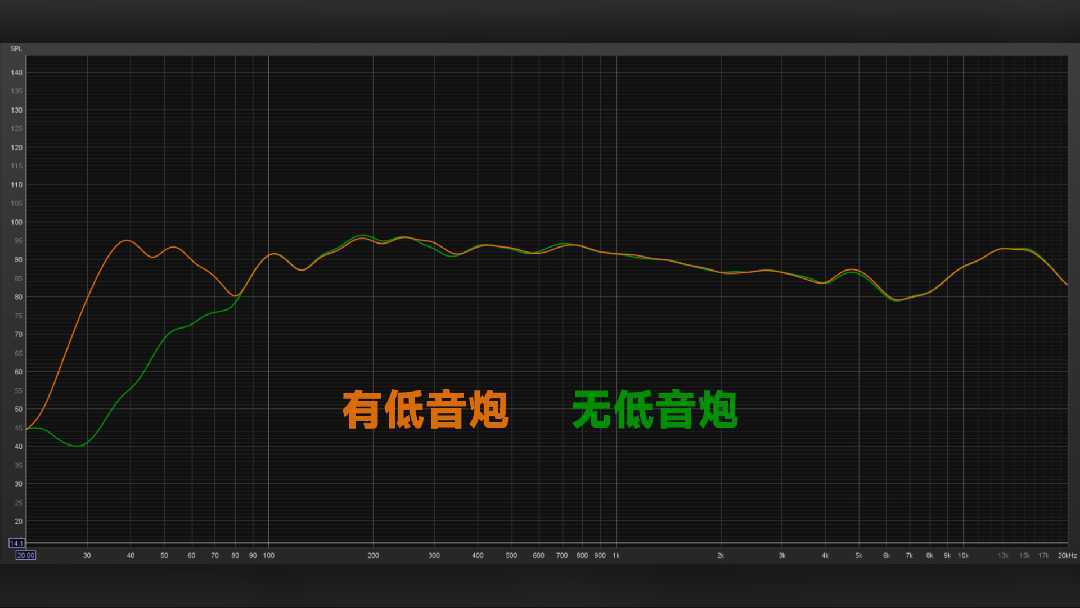The image size is (1080, 608).
Task: Click the orange 有低音炮 legend text
Action: 425,410
